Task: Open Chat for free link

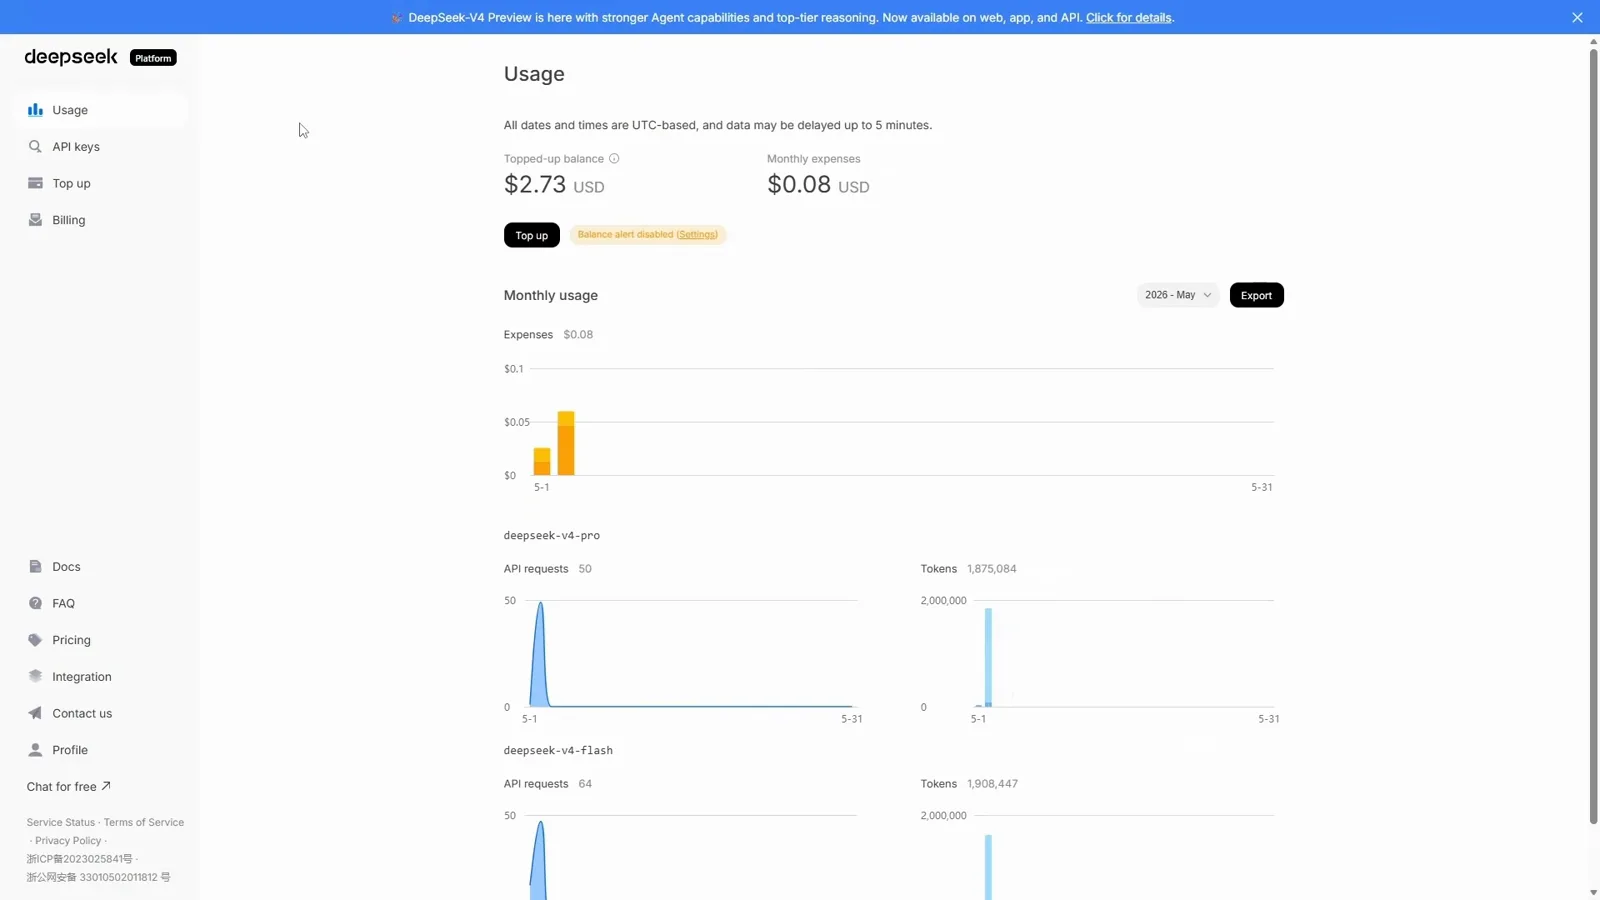Action: [68, 787]
